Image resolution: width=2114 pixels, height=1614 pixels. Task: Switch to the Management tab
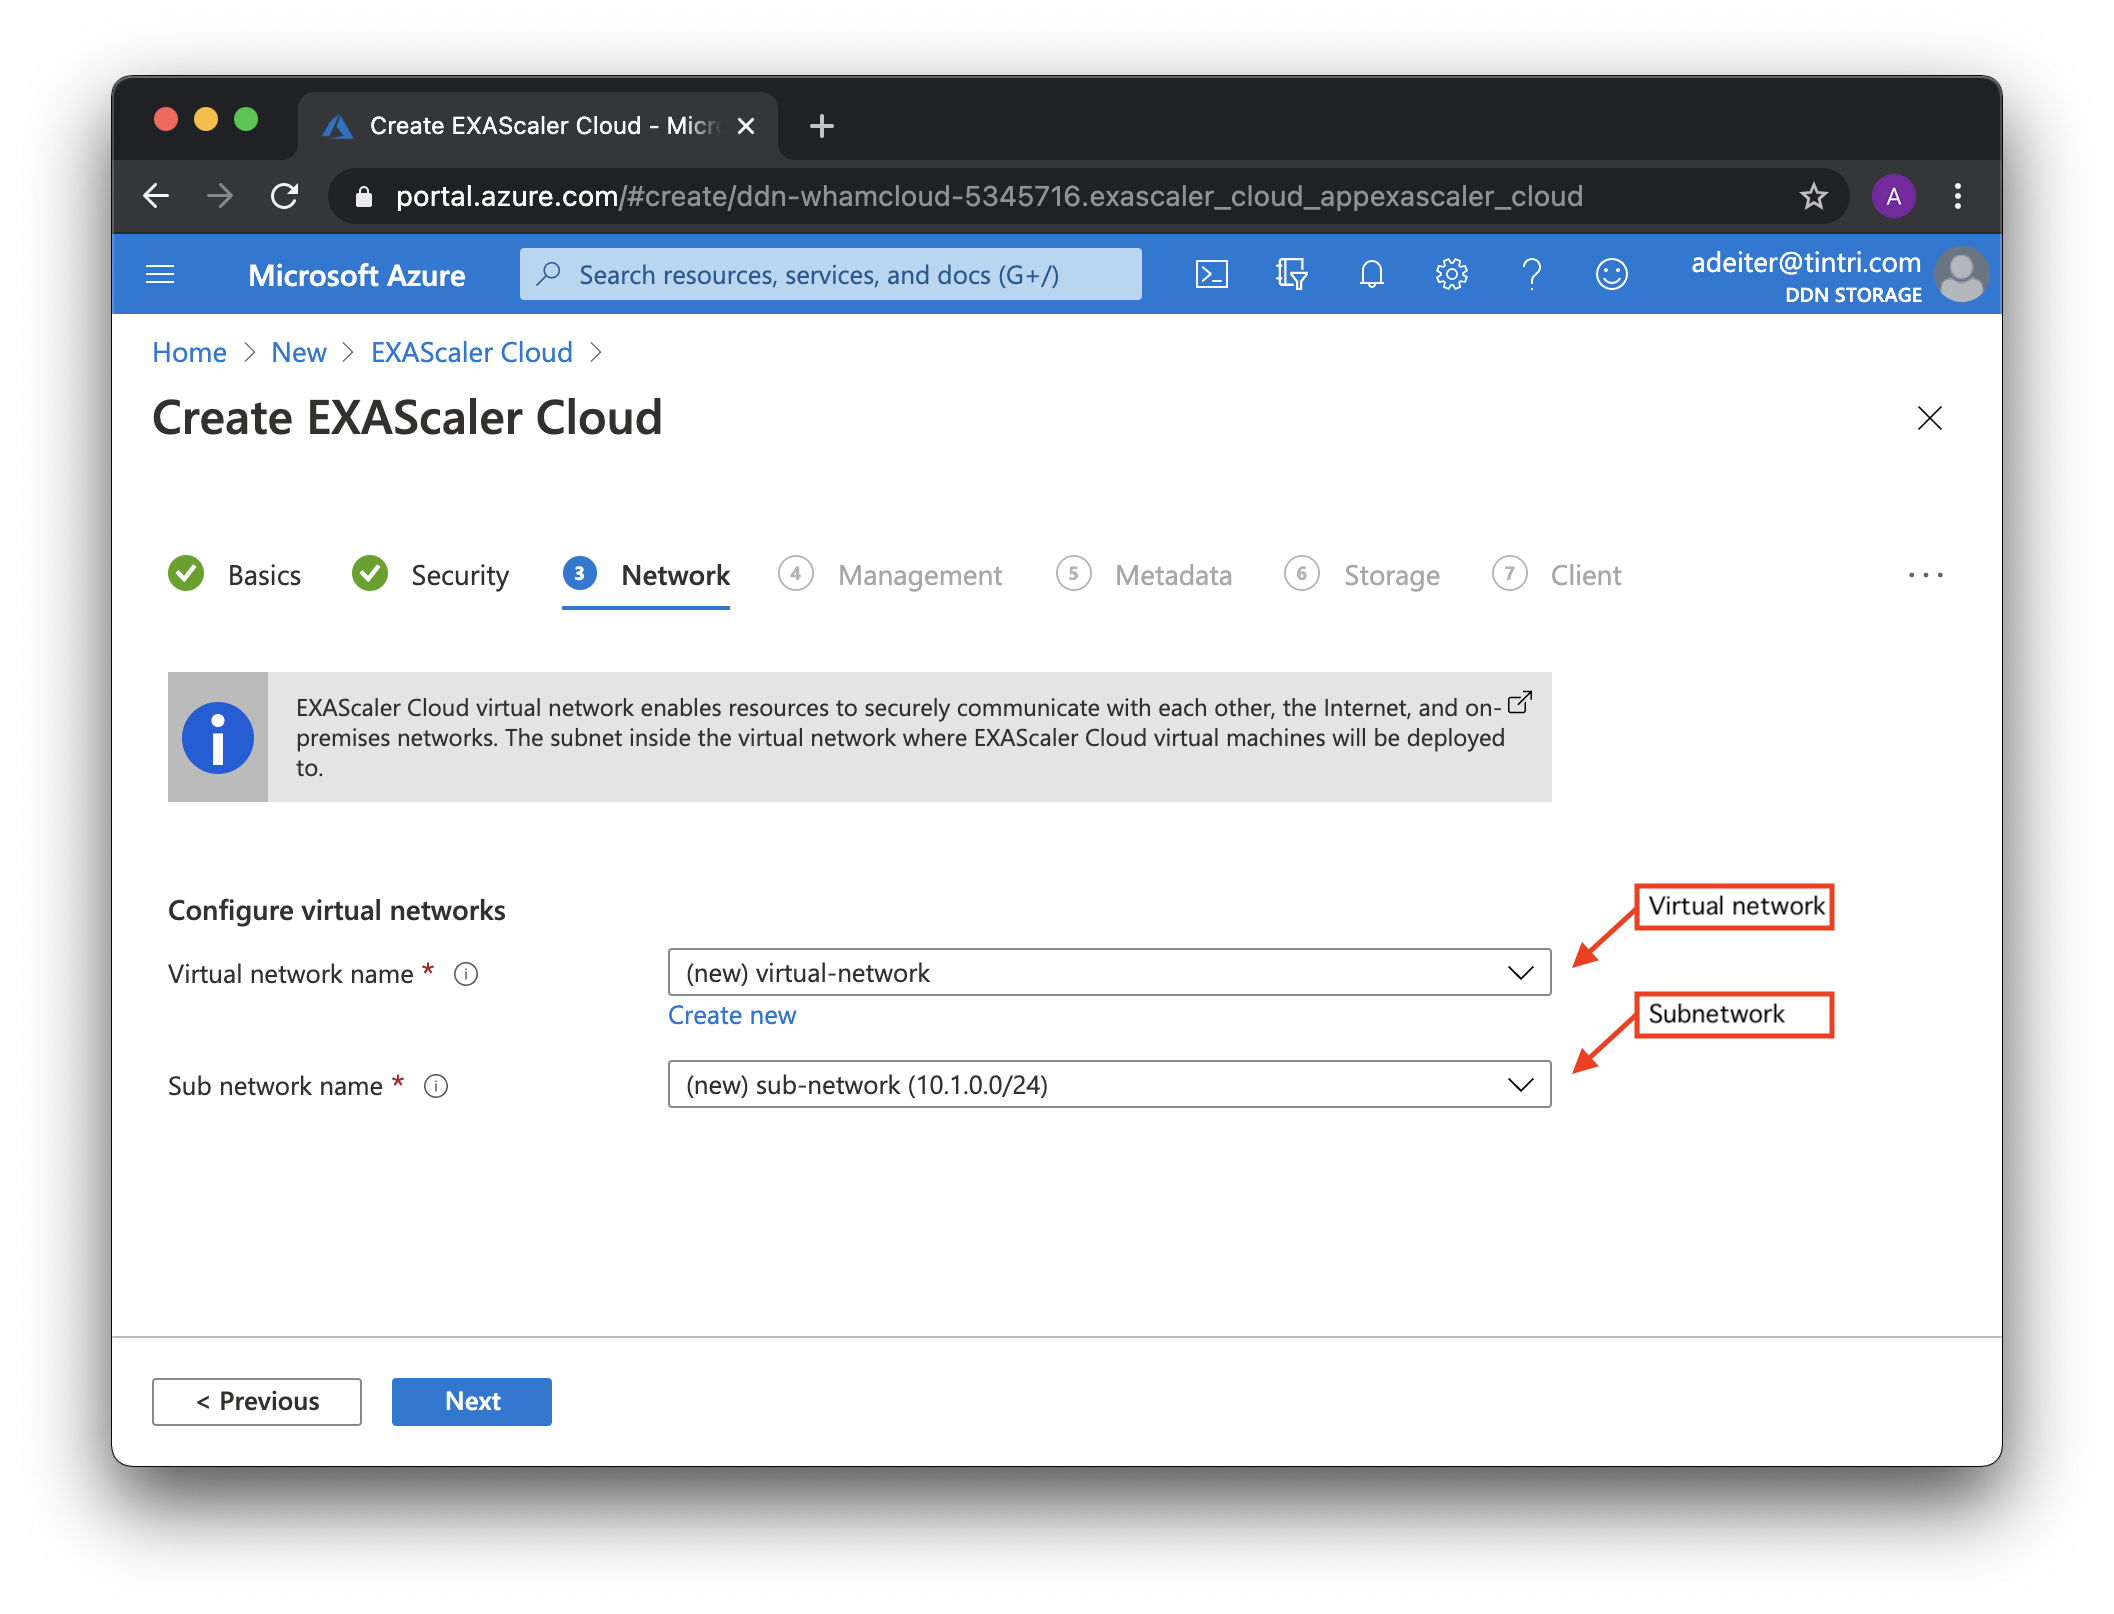click(x=918, y=575)
